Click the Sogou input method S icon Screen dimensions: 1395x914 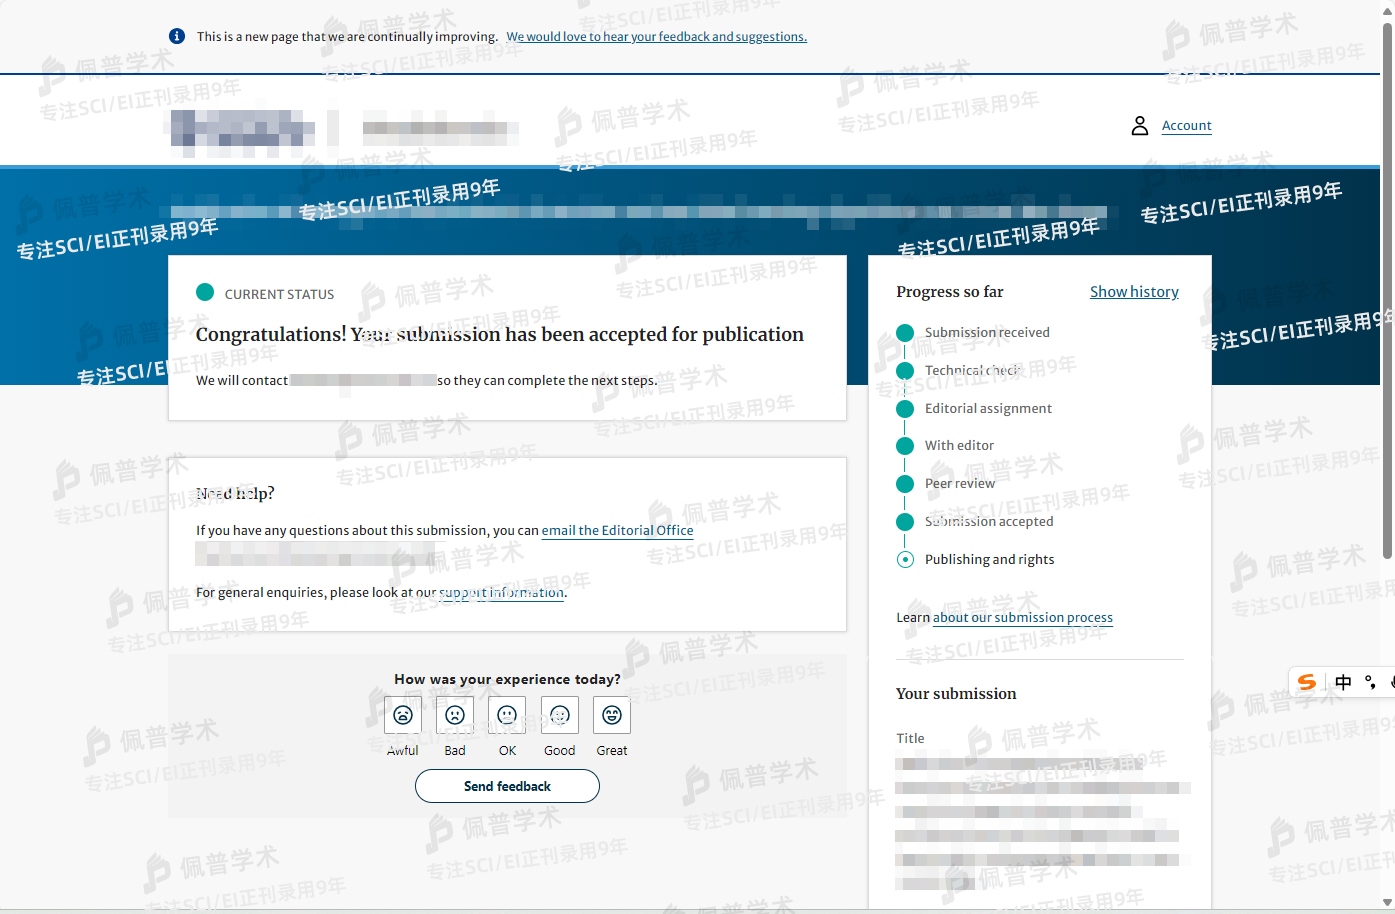tap(1307, 682)
